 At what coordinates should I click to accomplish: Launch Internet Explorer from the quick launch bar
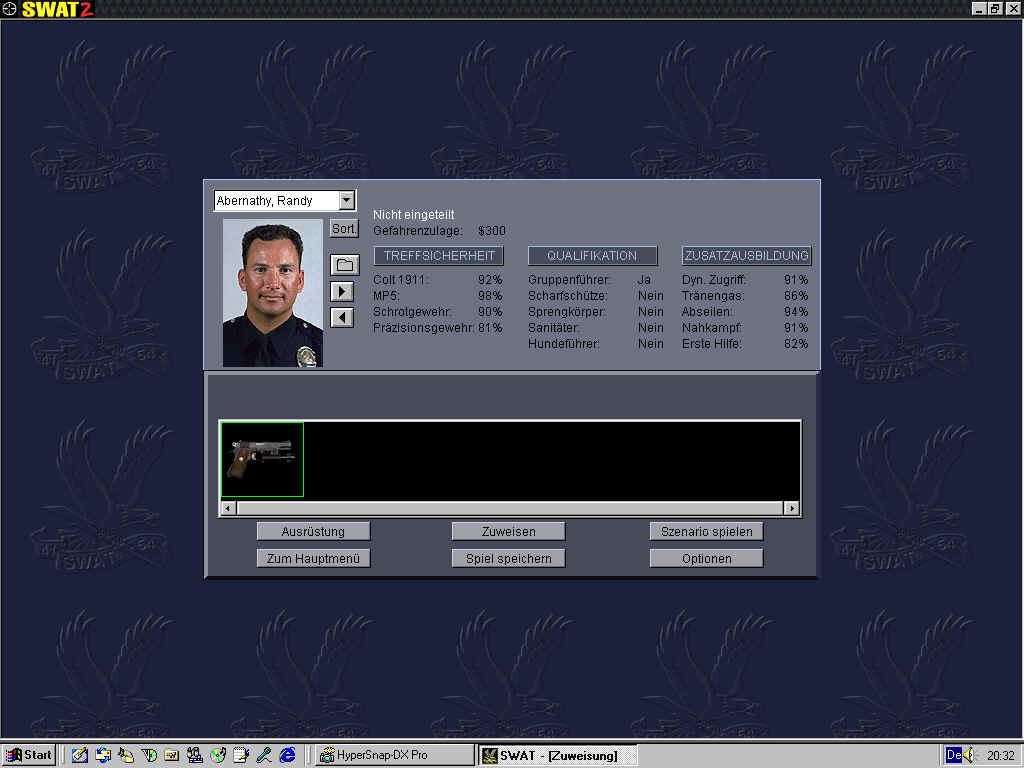(x=287, y=755)
